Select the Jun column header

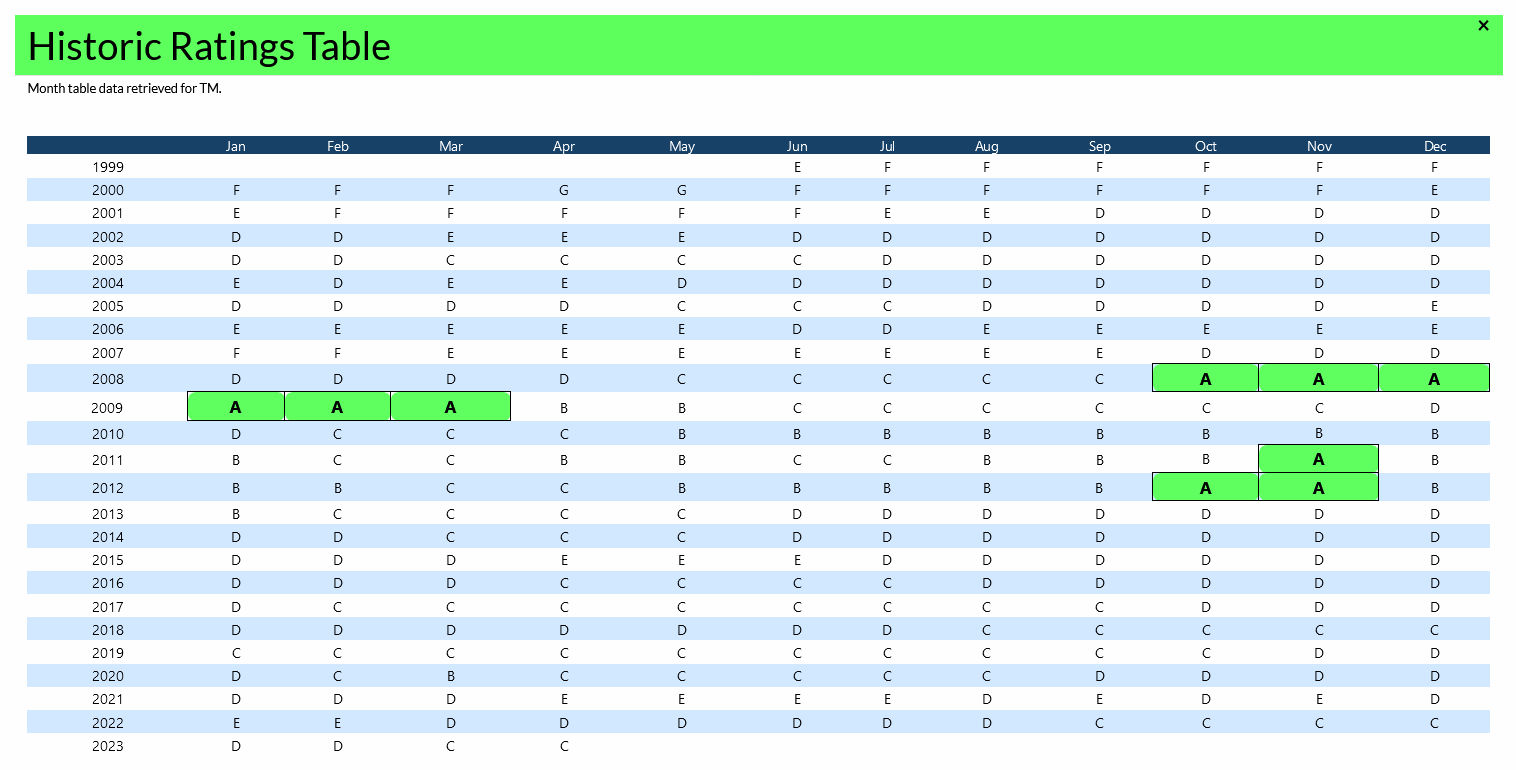click(797, 146)
